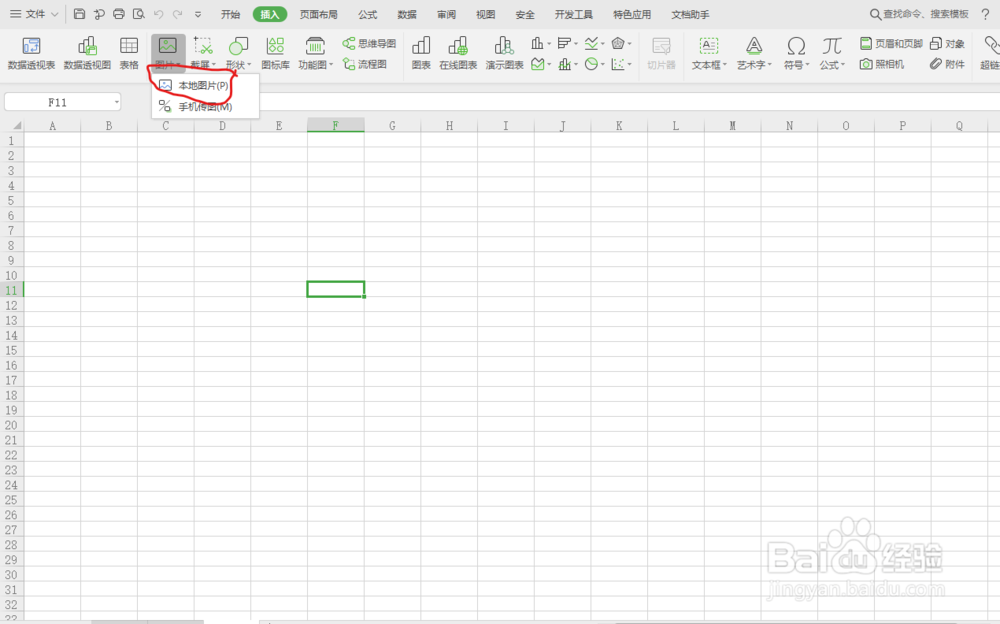Open the icon library (图标库)
Screen dimensions: 1000x624
[x=276, y=53]
